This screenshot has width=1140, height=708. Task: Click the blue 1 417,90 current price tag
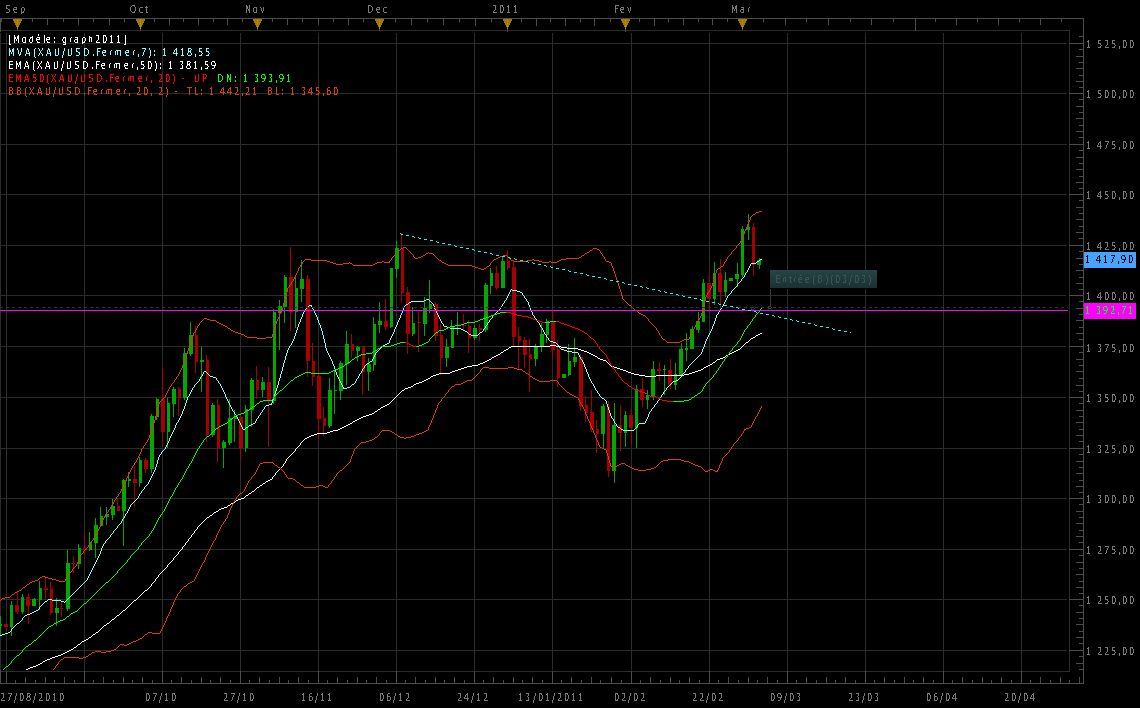[x=1109, y=260]
